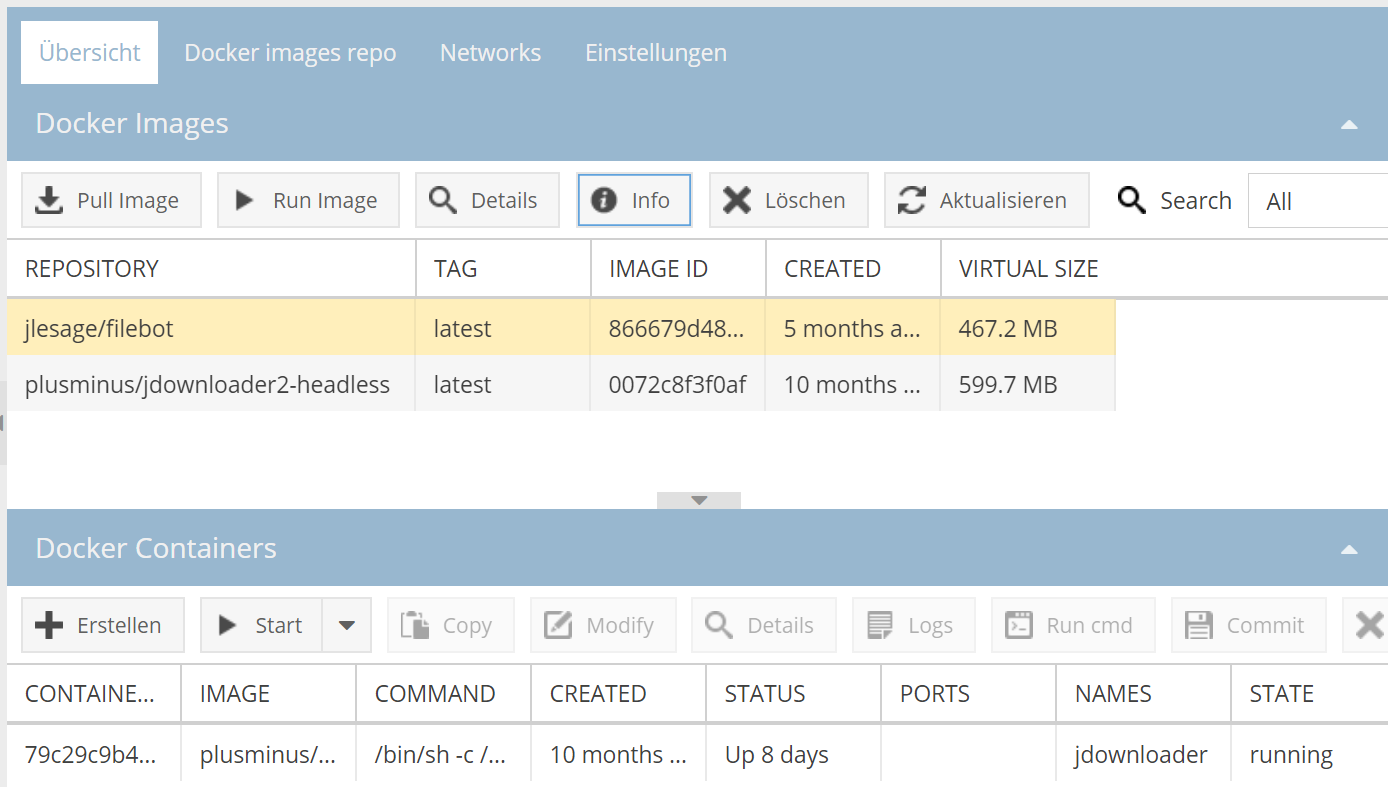Collapse the Docker Containers panel

1349,549
